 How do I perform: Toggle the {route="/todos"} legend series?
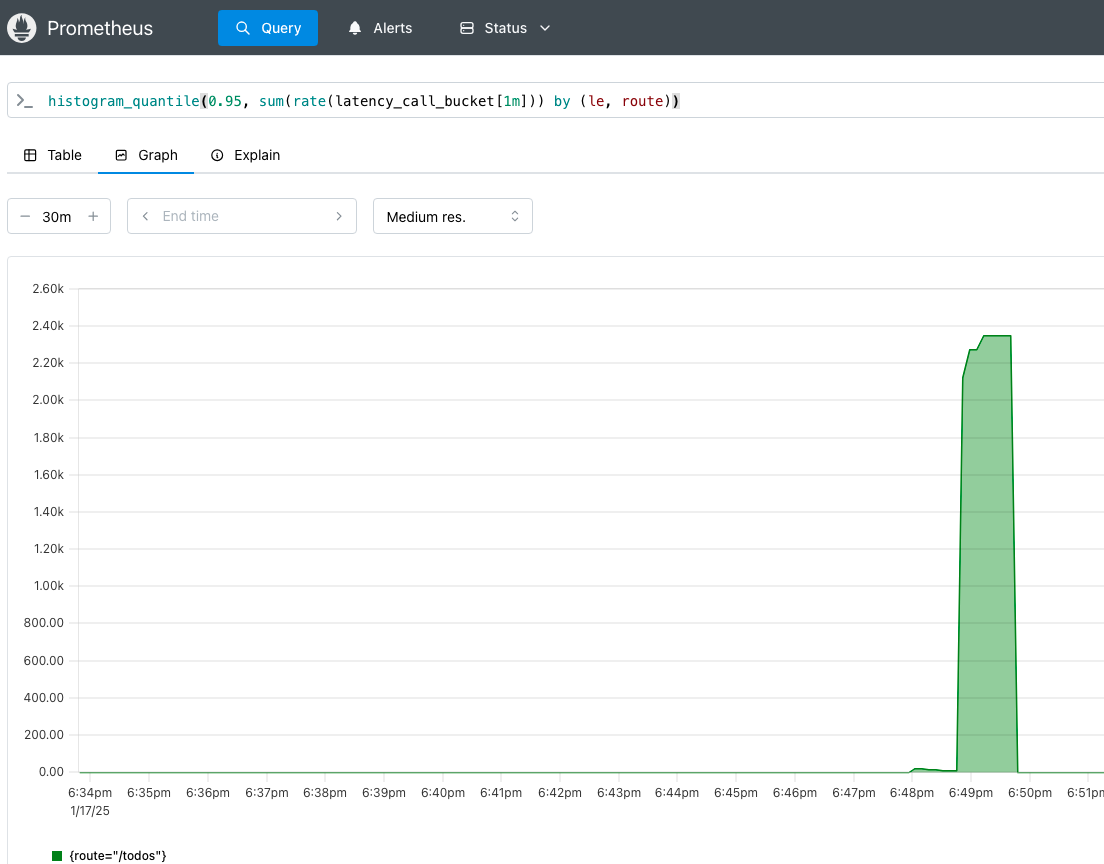point(117,855)
